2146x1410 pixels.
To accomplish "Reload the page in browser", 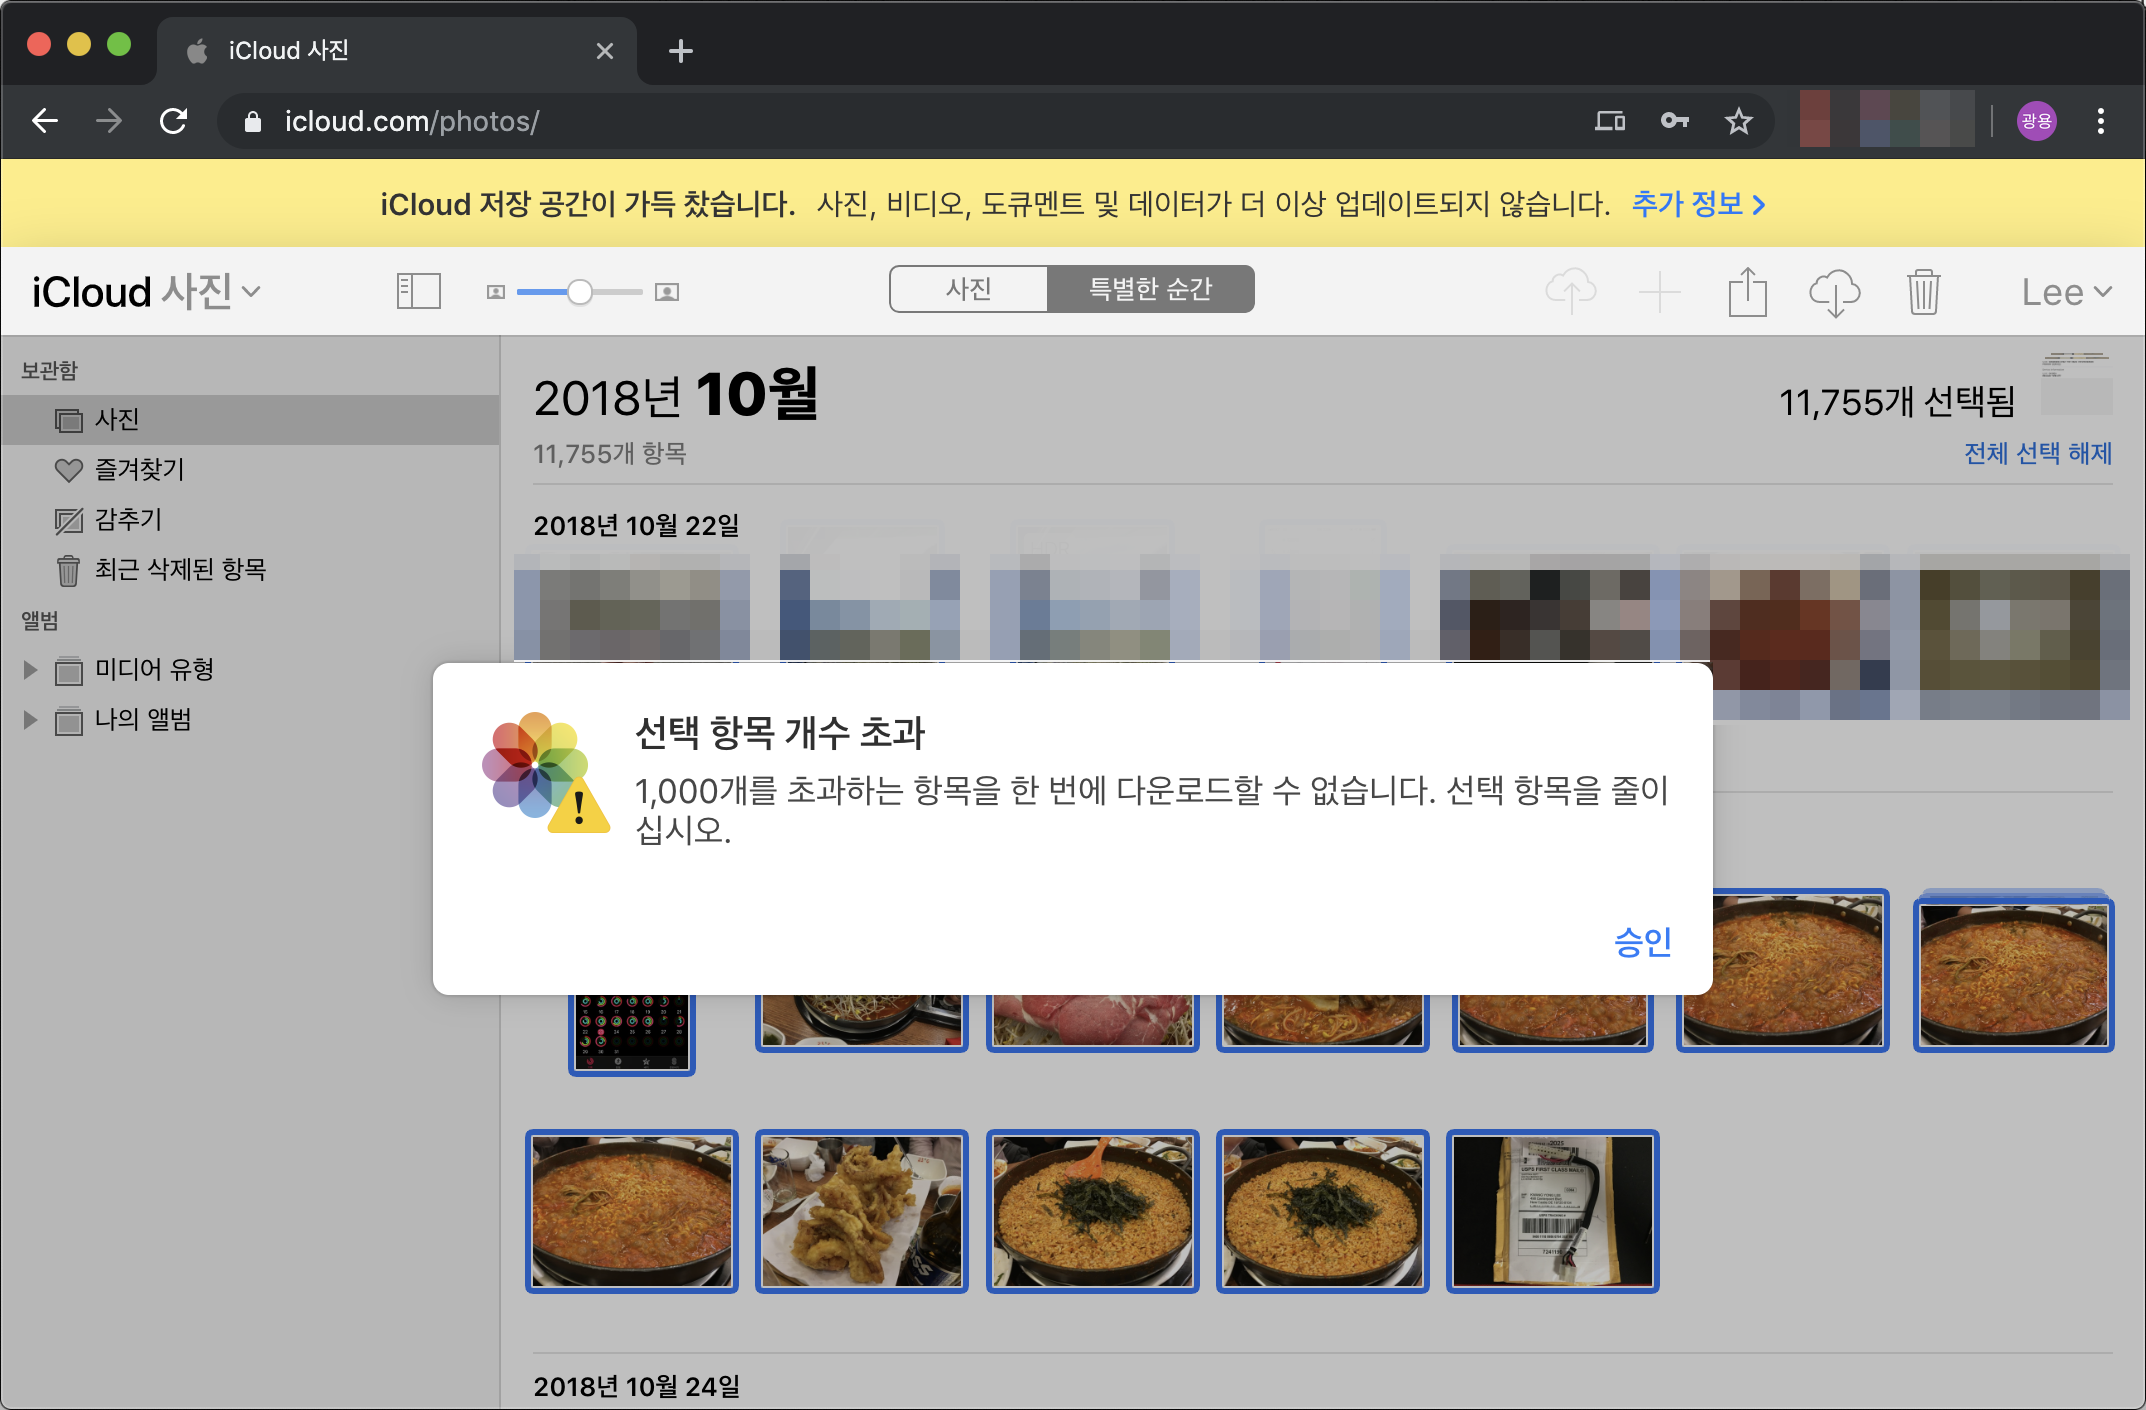I will tap(174, 122).
